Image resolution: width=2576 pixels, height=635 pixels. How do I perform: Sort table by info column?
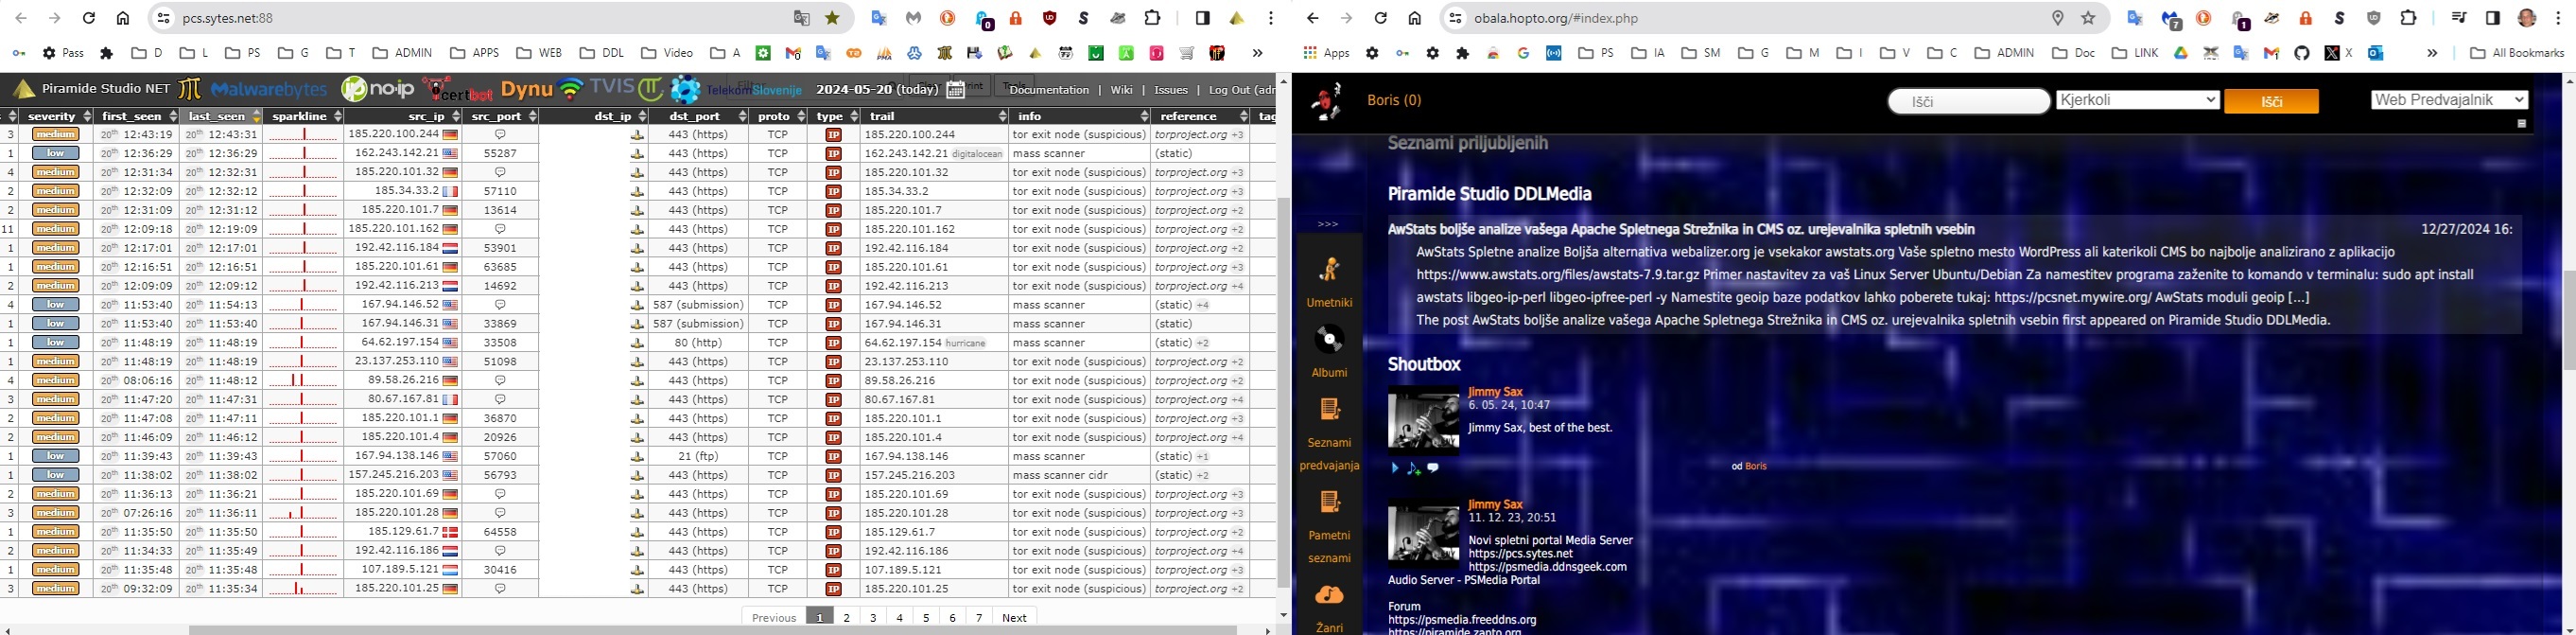click(1079, 116)
